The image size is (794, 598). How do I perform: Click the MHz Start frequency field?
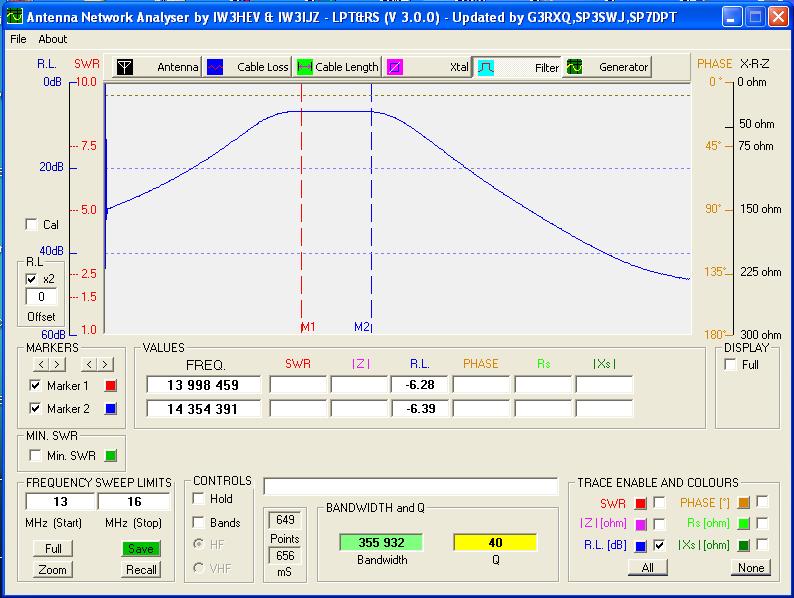point(59,502)
